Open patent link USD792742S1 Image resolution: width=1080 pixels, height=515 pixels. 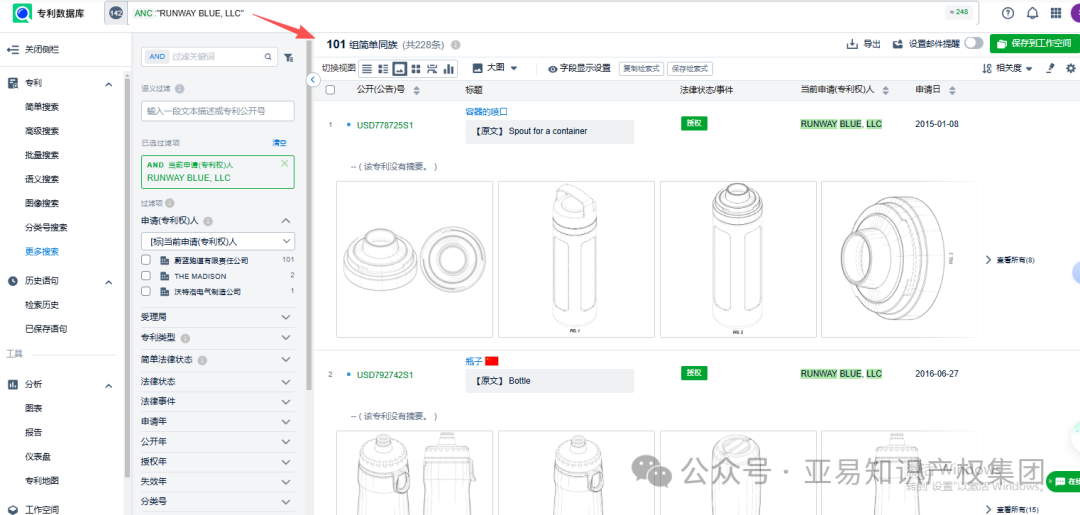384,375
